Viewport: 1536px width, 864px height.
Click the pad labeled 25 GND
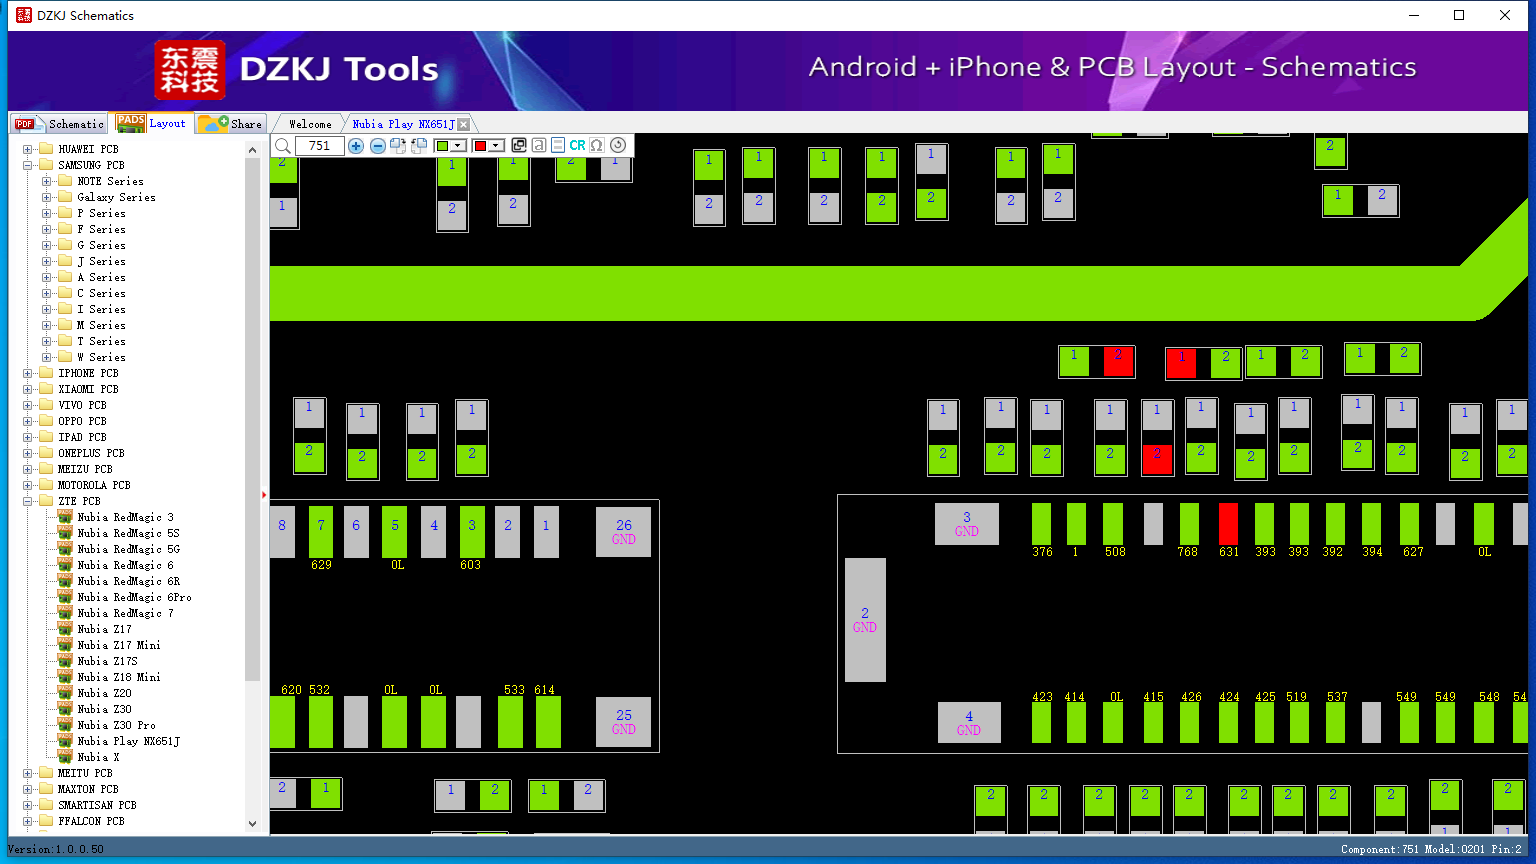pos(623,722)
